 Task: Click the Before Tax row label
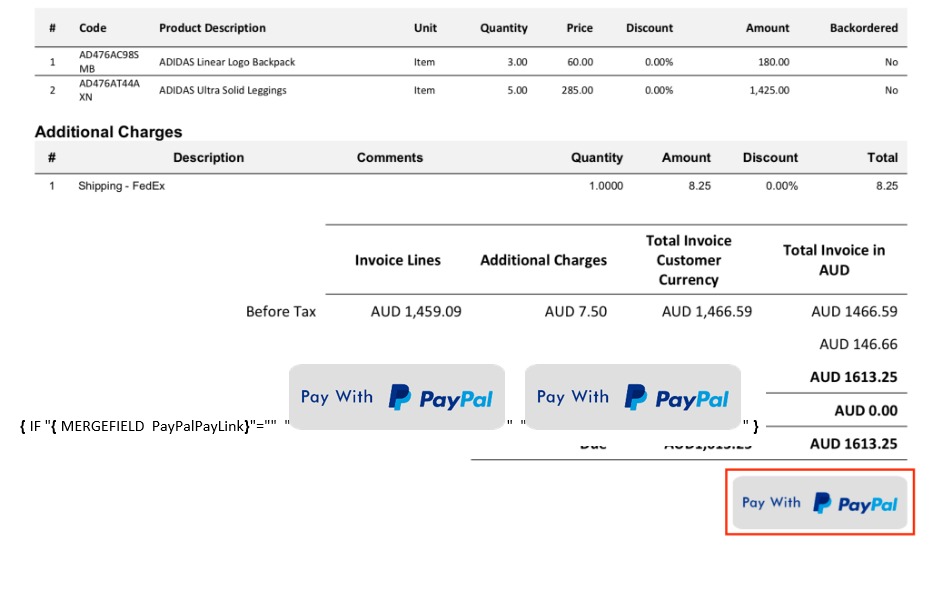pos(280,311)
